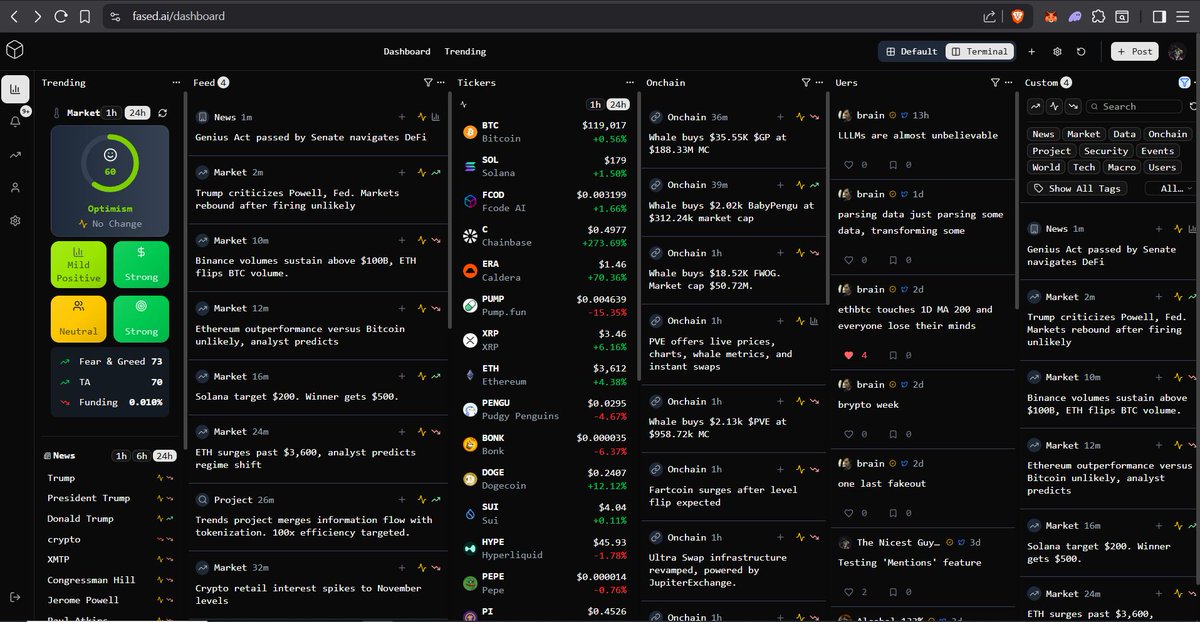The width and height of the screenshot is (1200, 622).
Task: Open the trending arrow page in sidebar
Action: [15, 155]
